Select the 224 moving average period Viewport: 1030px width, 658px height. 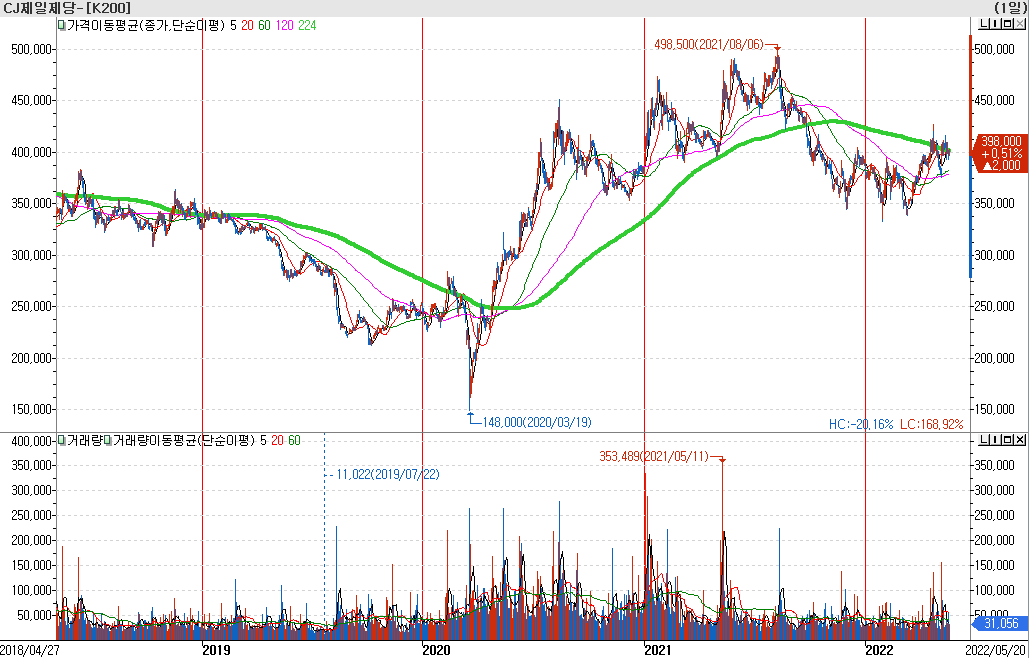[307, 26]
